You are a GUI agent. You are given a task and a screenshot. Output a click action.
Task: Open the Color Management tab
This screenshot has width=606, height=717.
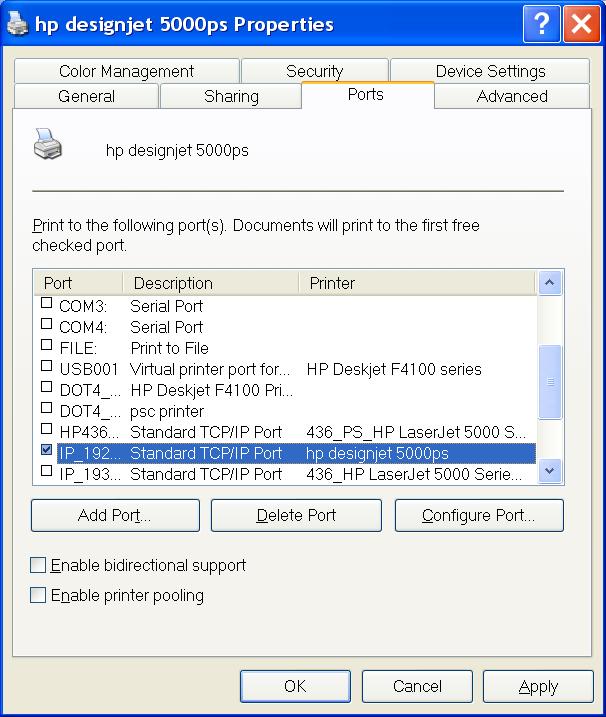tap(126, 71)
